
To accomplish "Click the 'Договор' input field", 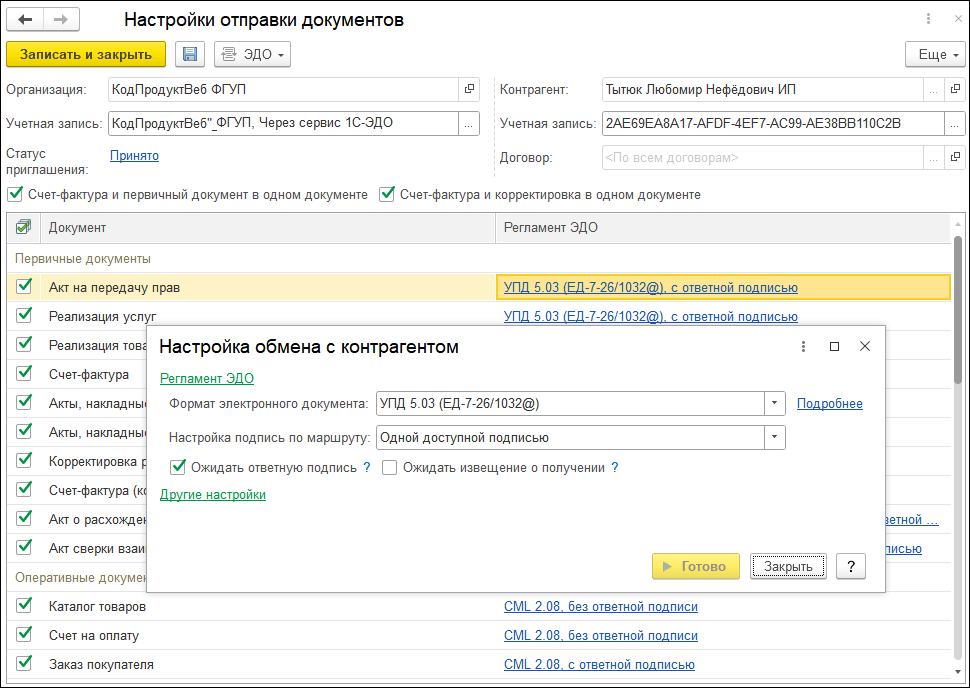I will [760, 157].
